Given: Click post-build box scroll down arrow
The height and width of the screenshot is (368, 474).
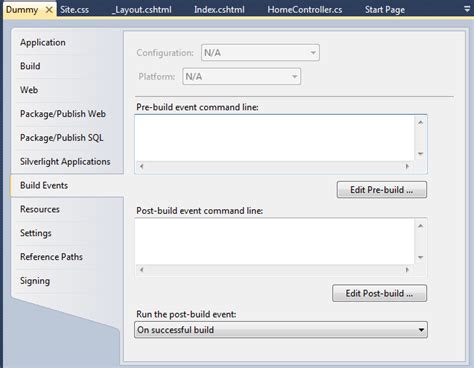Looking at the screenshot, I should coord(421,257).
